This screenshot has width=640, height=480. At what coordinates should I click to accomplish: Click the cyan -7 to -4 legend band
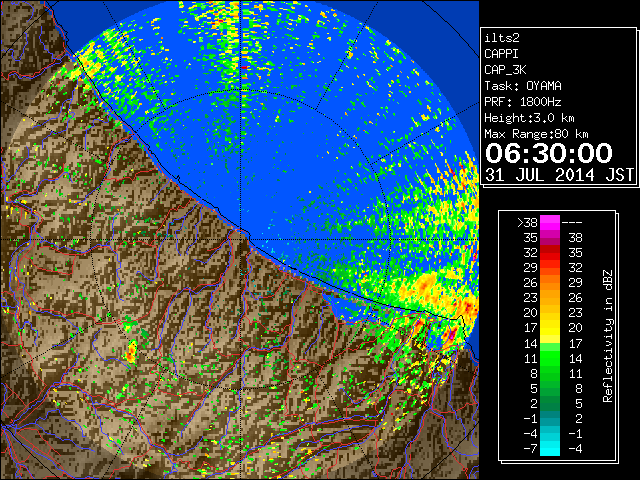(x=550, y=448)
